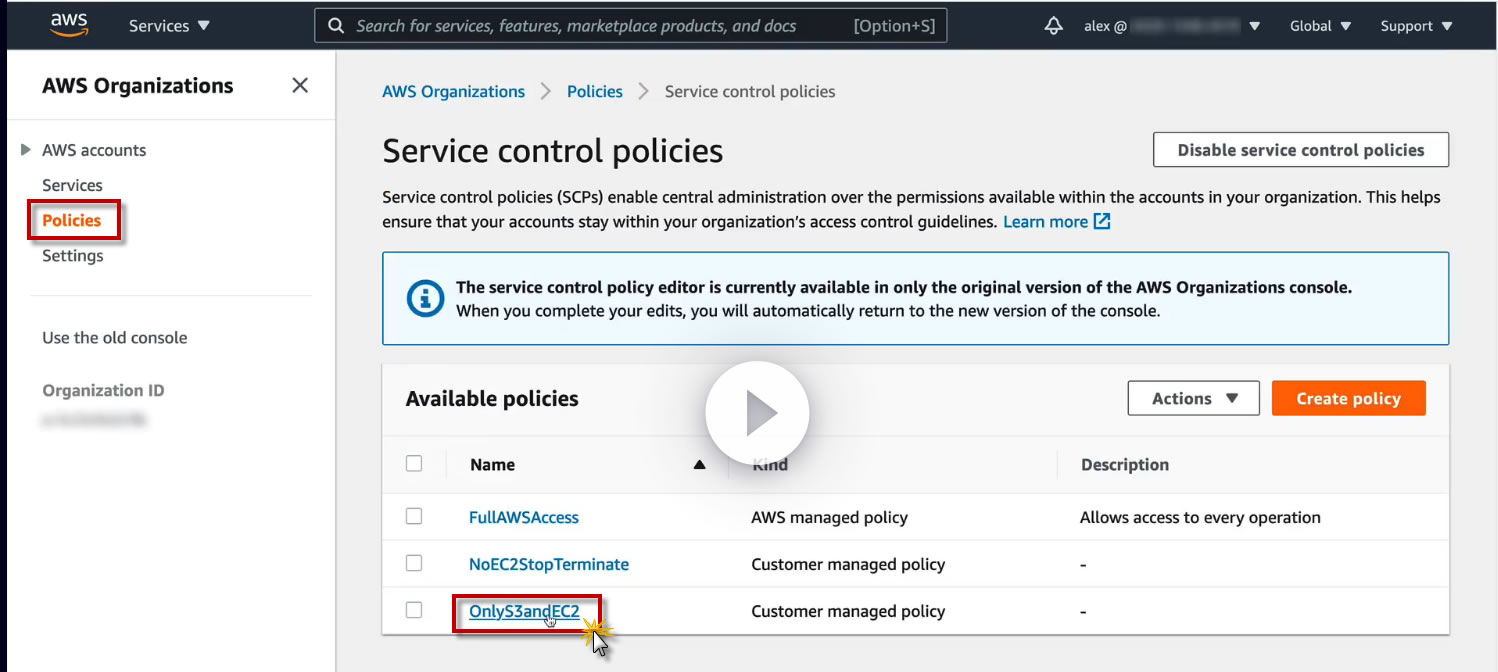Select the OnlyS3andEC2 policy checkbox
Viewport: 1498px width, 672px height.
[x=414, y=611]
